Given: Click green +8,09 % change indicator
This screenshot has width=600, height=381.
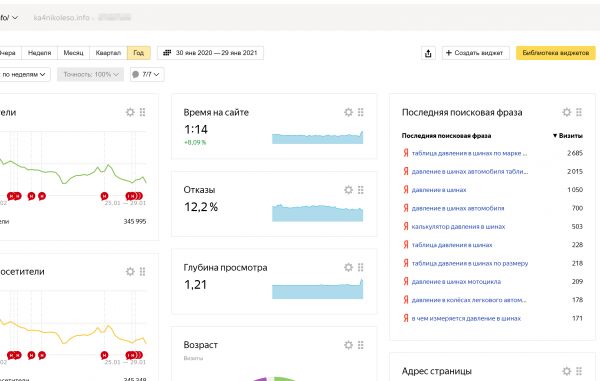Looking at the screenshot, I should pos(195,142).
